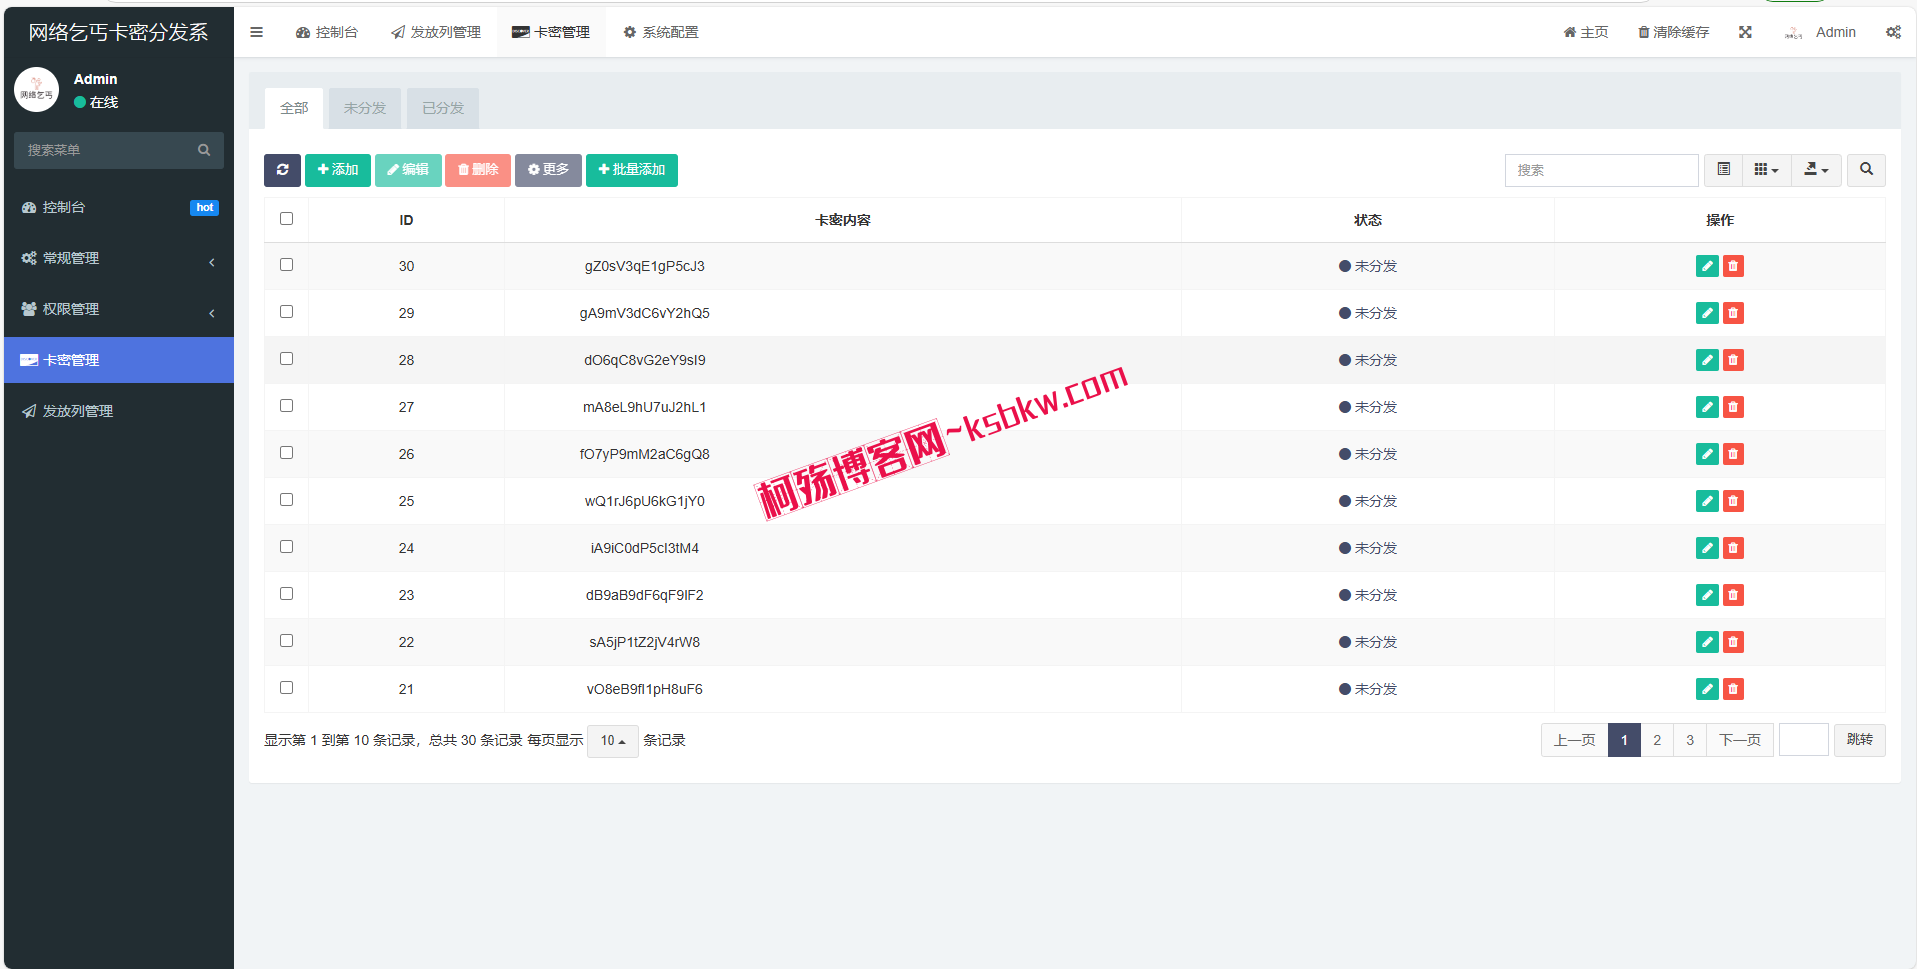The width and height of the screenshot is (1917, 969).
Task: Click the 跳转 jump button
Action: (1860, 740)
